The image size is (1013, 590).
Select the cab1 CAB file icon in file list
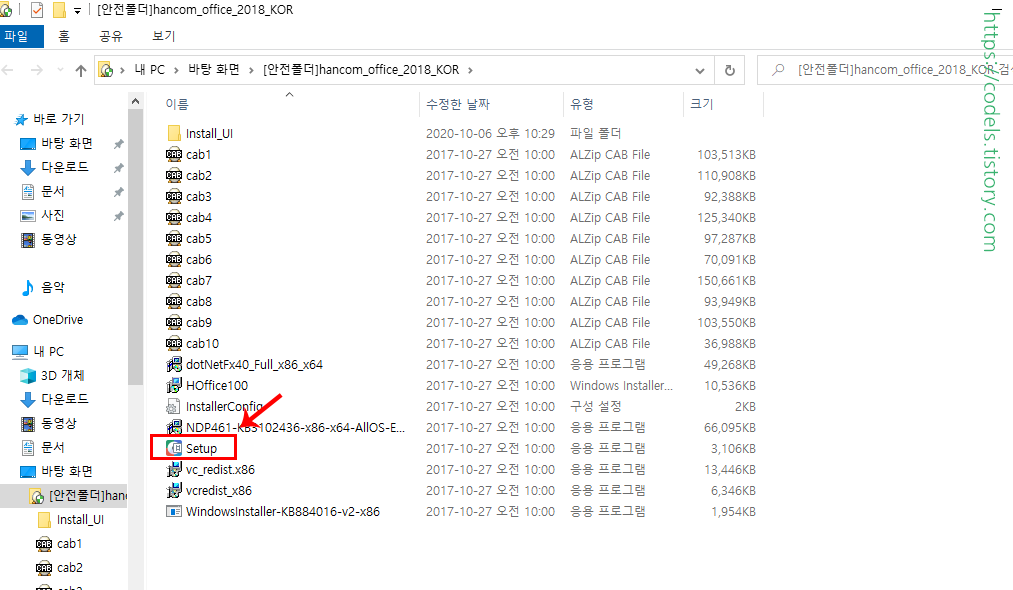point(174,154)
